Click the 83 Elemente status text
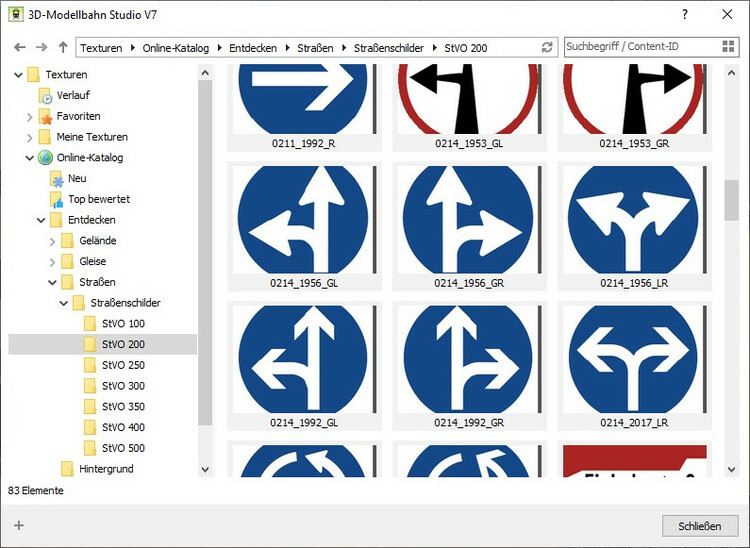 (36, 491)
